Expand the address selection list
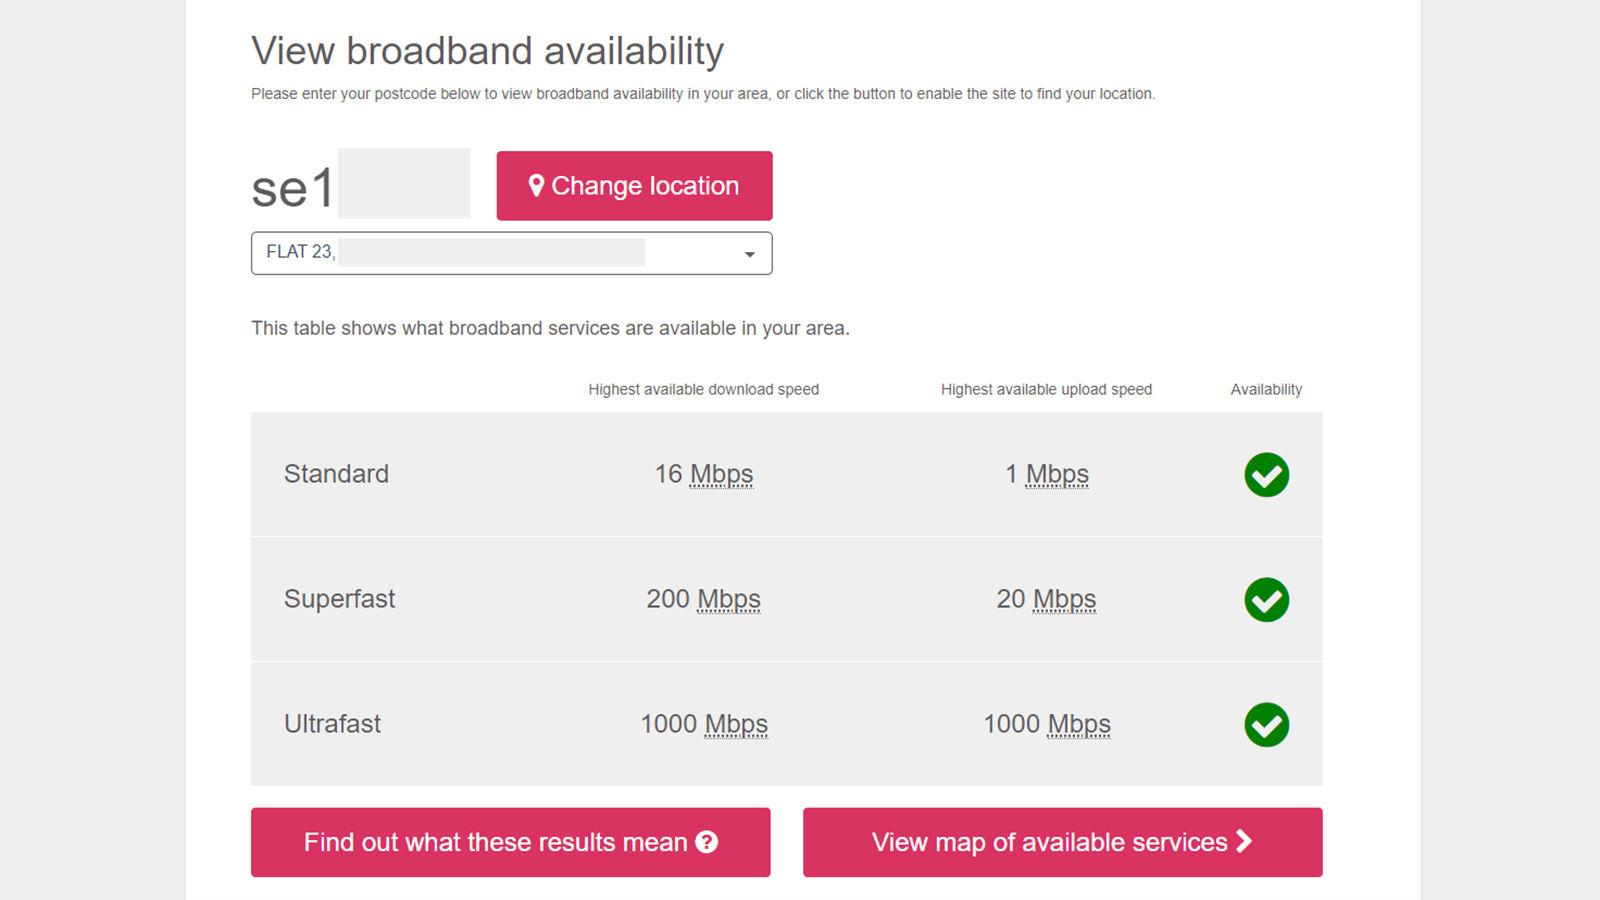 point(510,253)
